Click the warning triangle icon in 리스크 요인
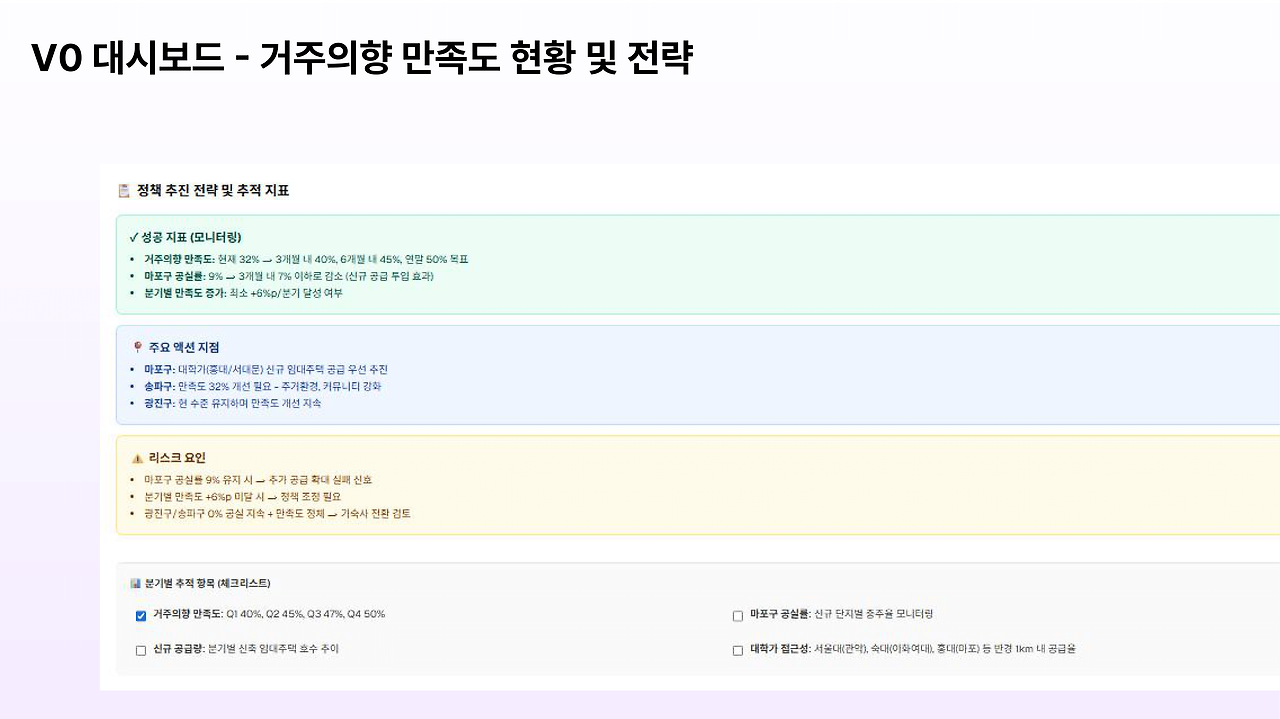Image resolution: width=1280 pixels, height=719 pixels. [x=136, y=457]
